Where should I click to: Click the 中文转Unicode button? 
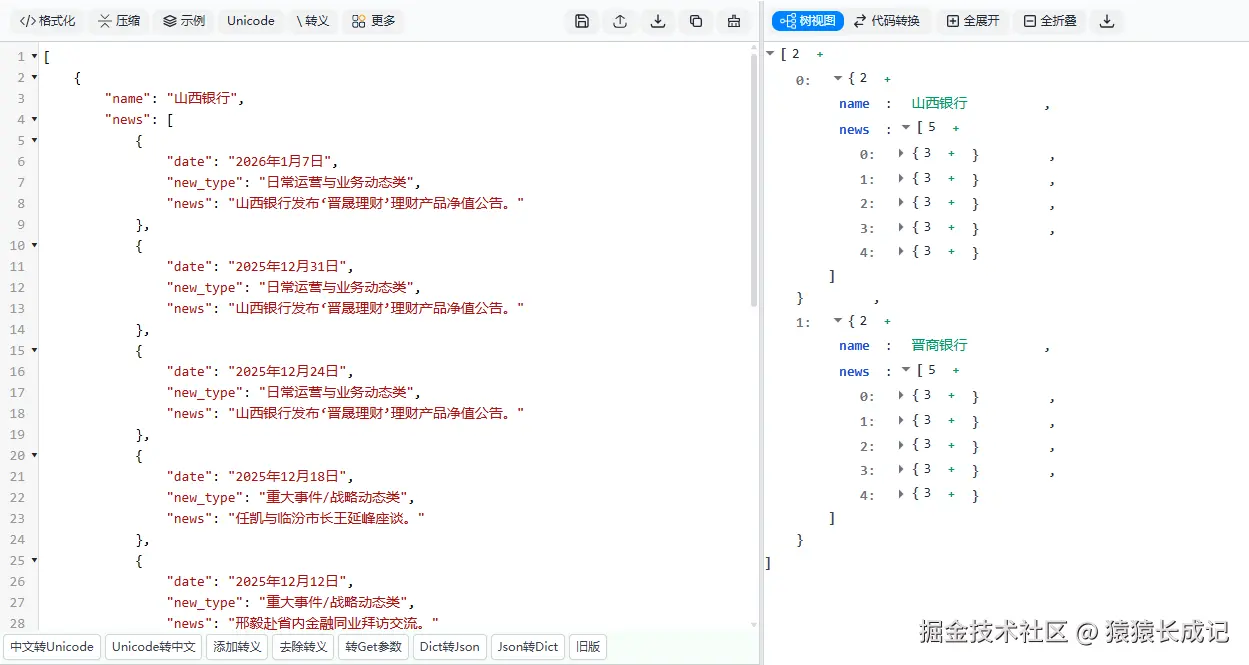tap(52, 647)
